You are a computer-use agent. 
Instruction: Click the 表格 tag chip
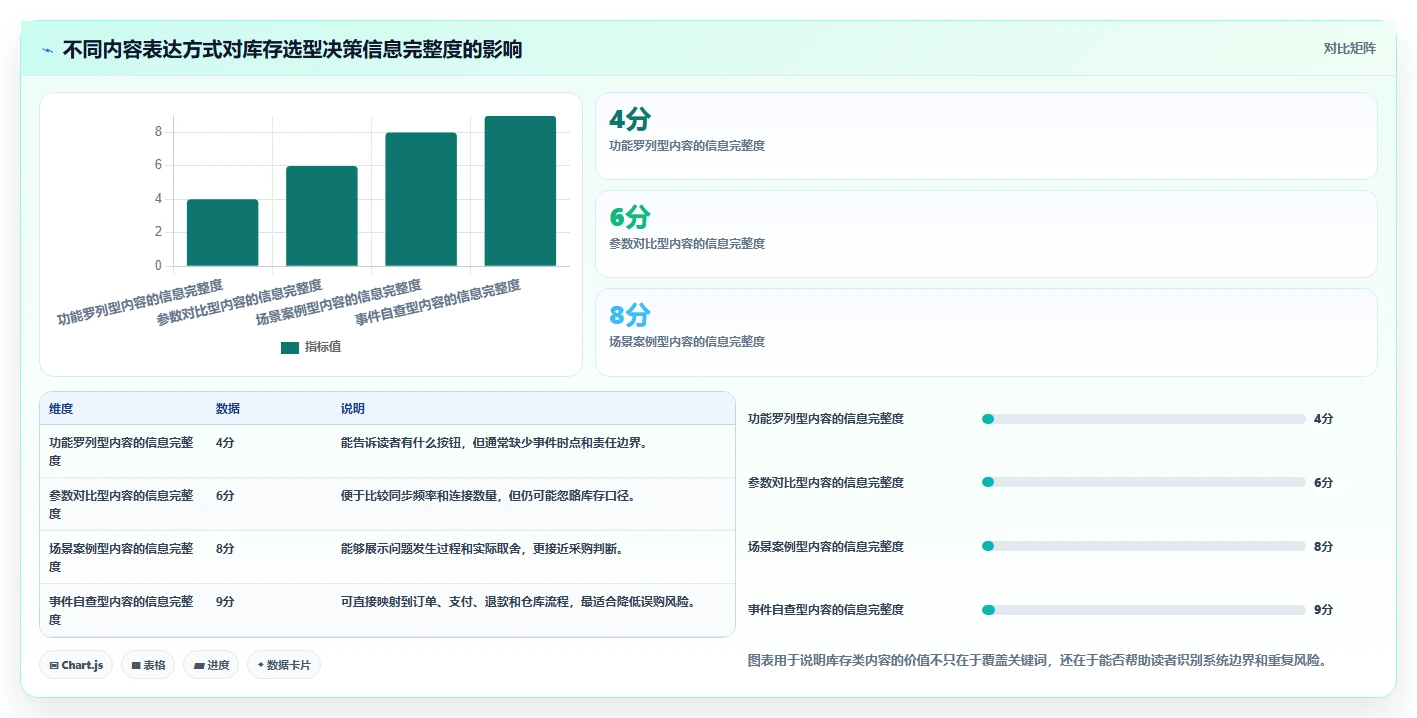tap(148, 665)
